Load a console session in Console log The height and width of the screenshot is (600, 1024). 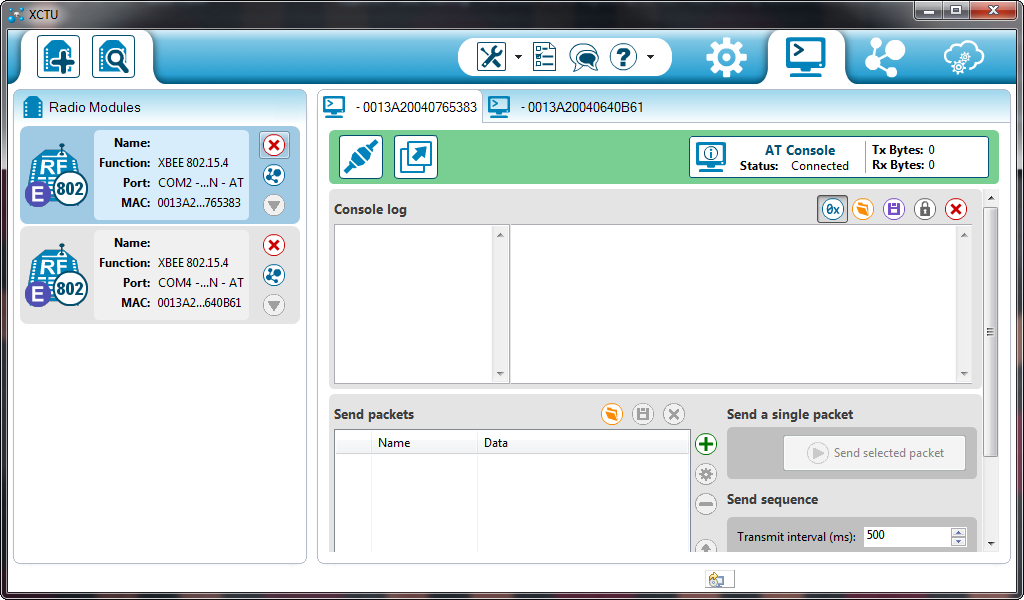[863, 210]
